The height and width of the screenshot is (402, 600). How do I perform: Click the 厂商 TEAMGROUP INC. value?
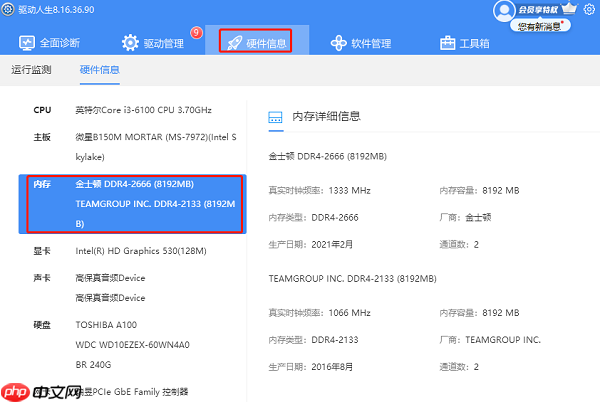(503, 340)
